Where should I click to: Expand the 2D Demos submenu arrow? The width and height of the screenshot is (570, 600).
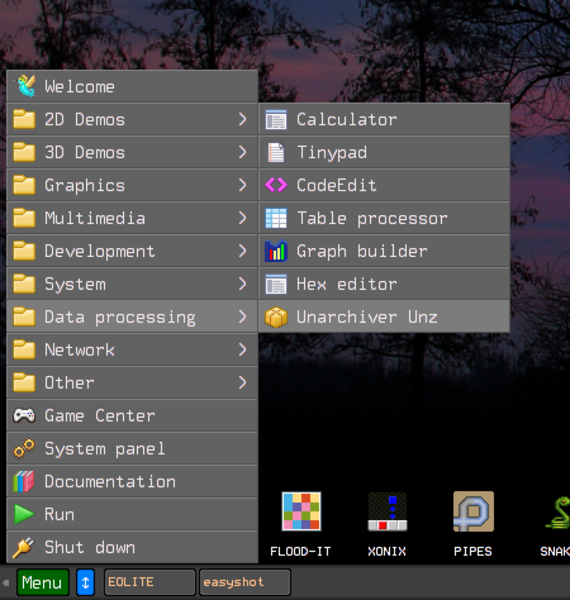(242, 119)
